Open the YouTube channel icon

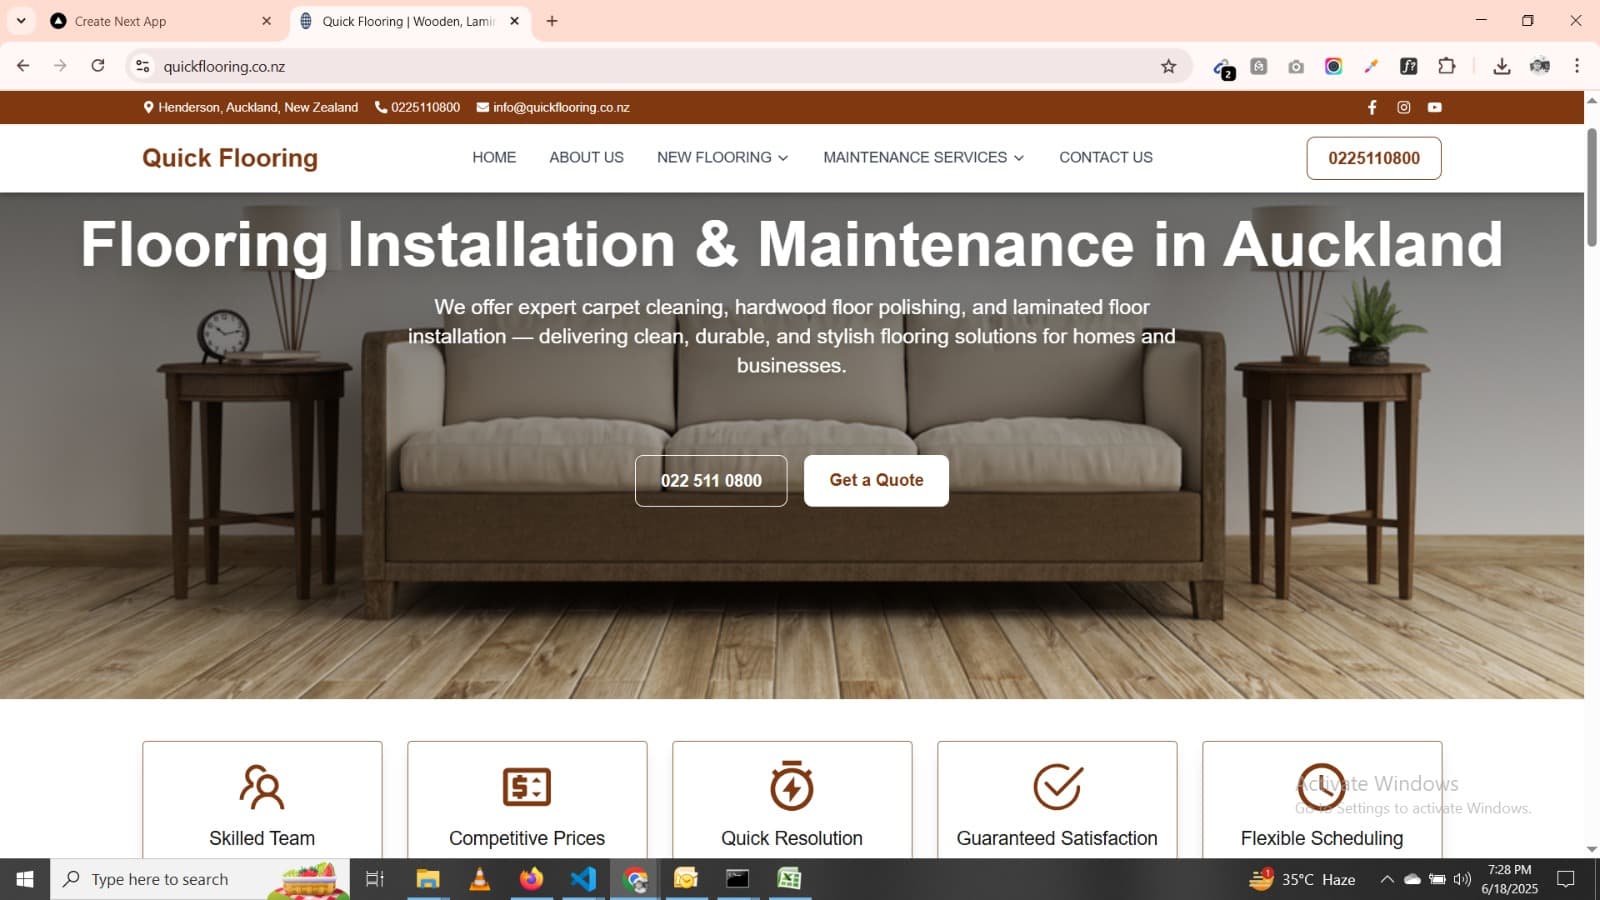click(1435, 107)
